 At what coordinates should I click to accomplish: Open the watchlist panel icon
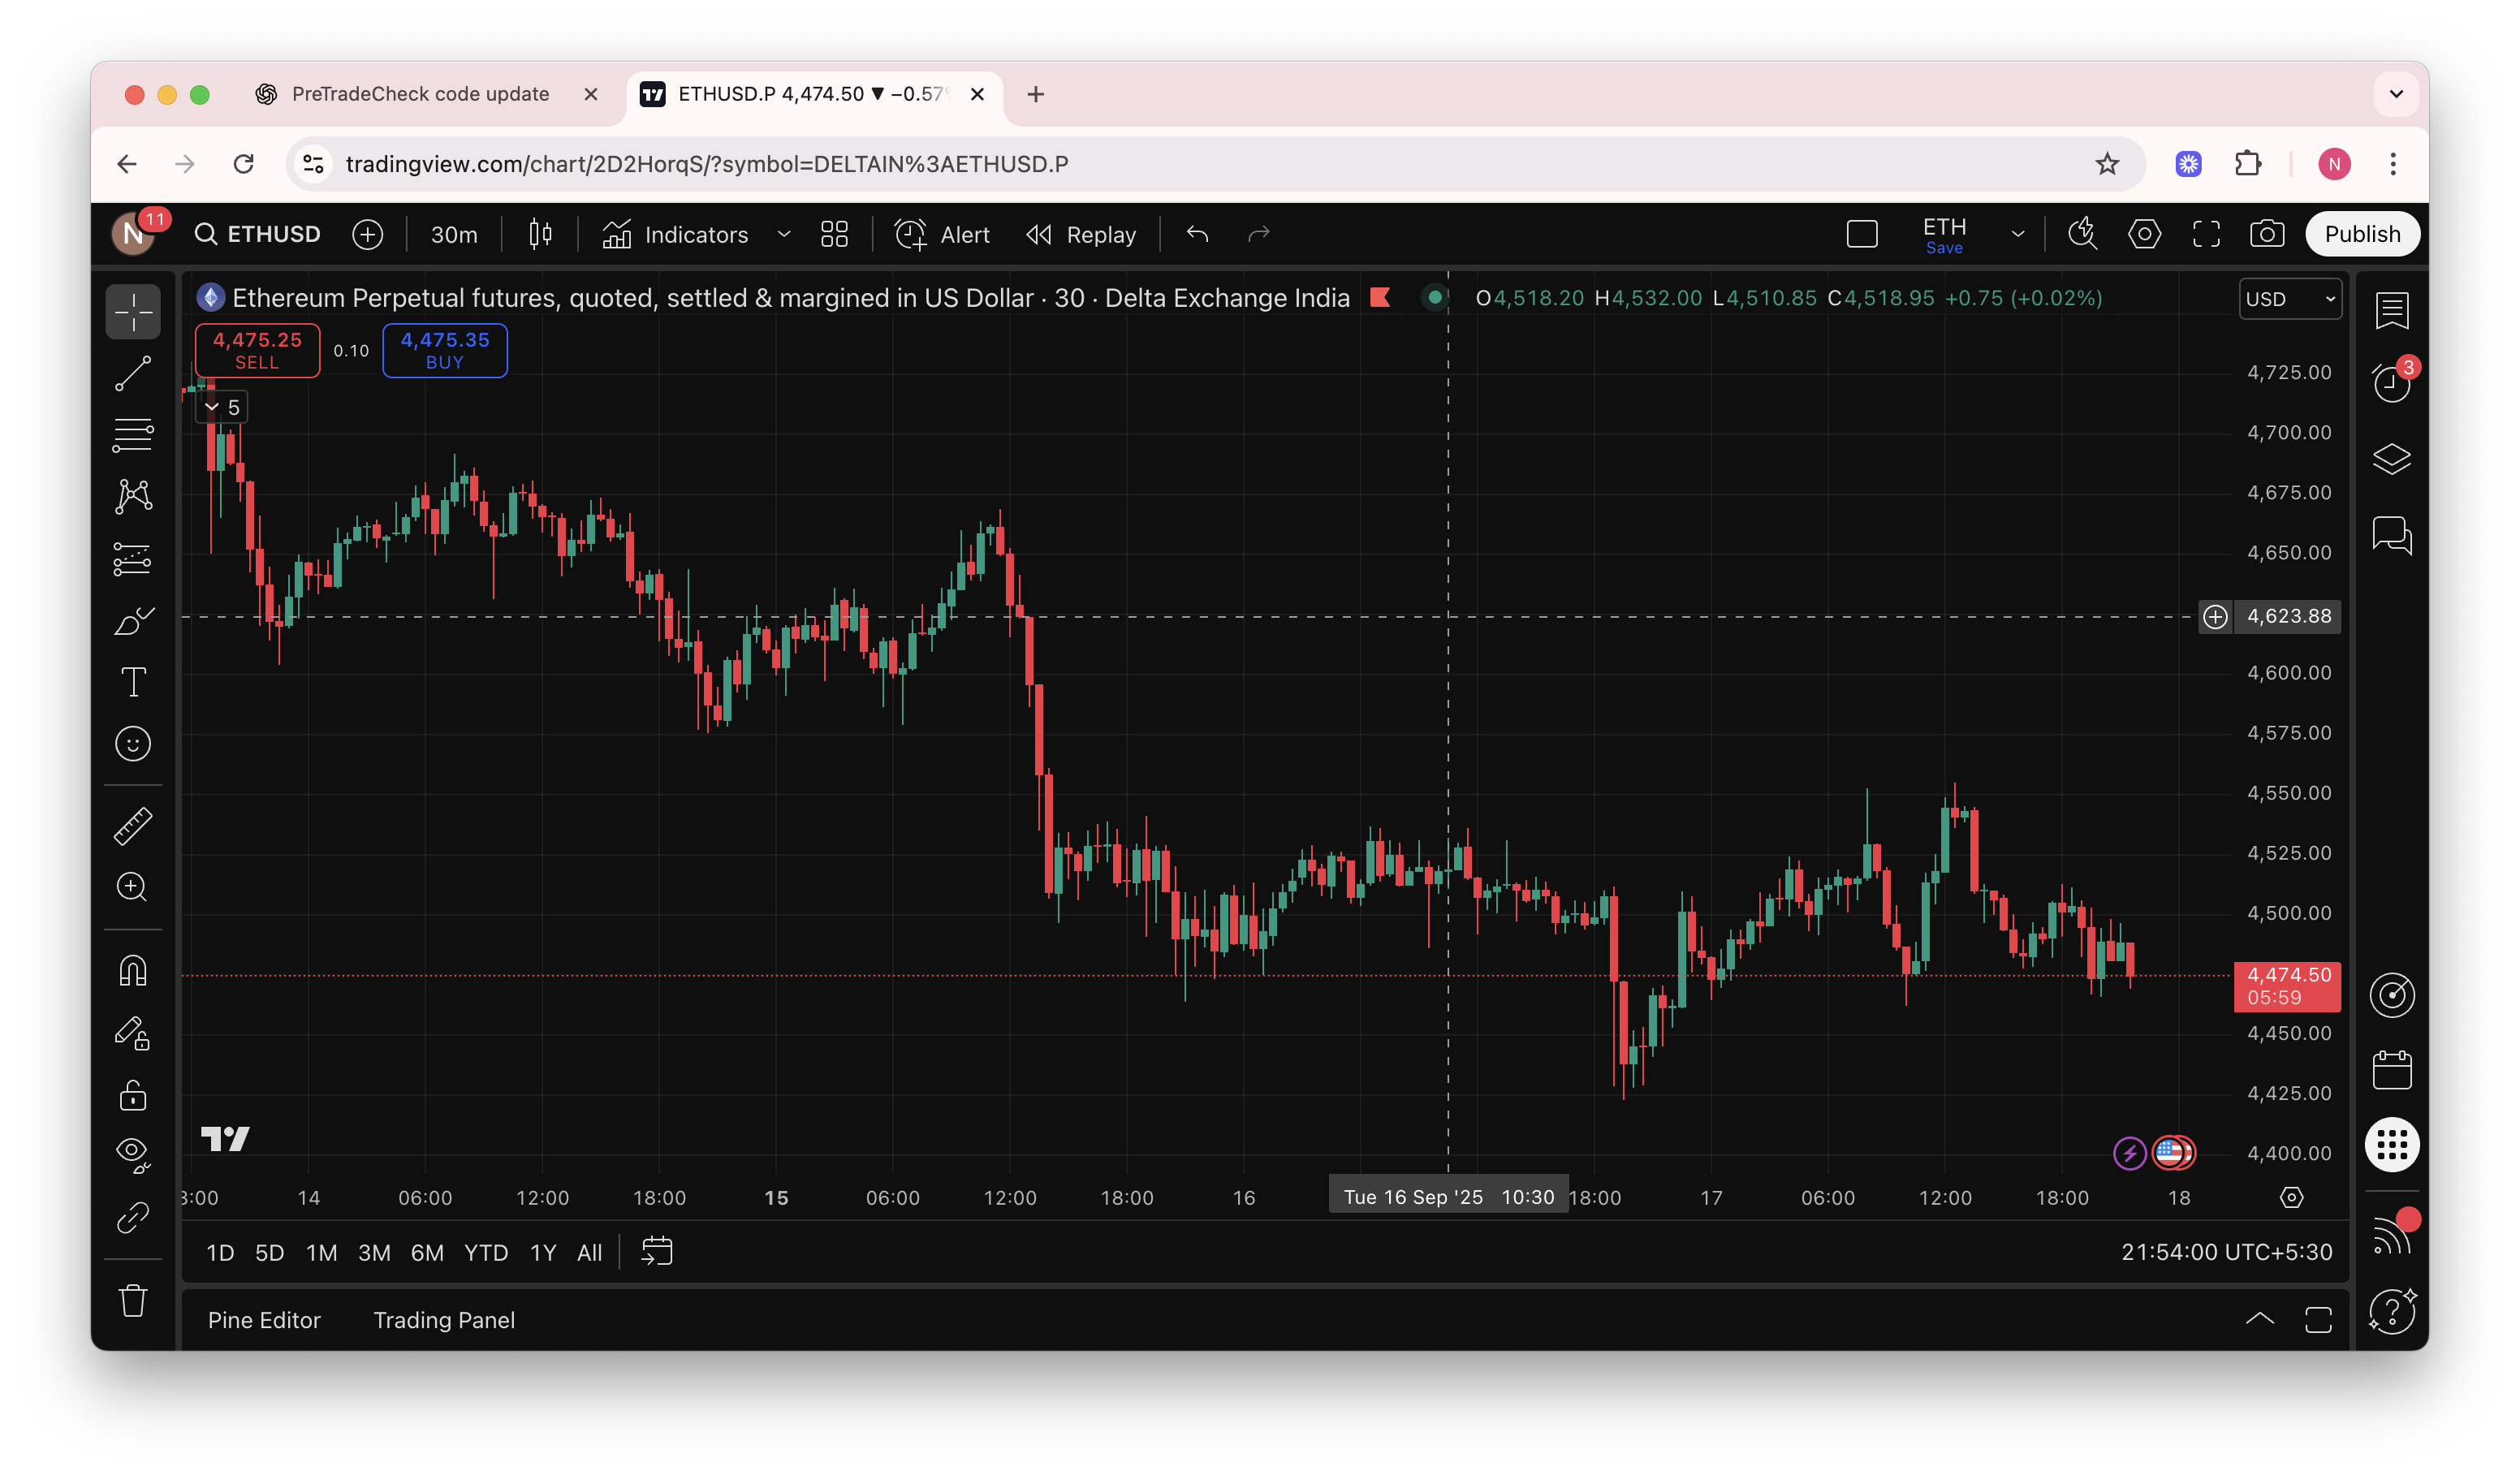(x=2391, y=310)
